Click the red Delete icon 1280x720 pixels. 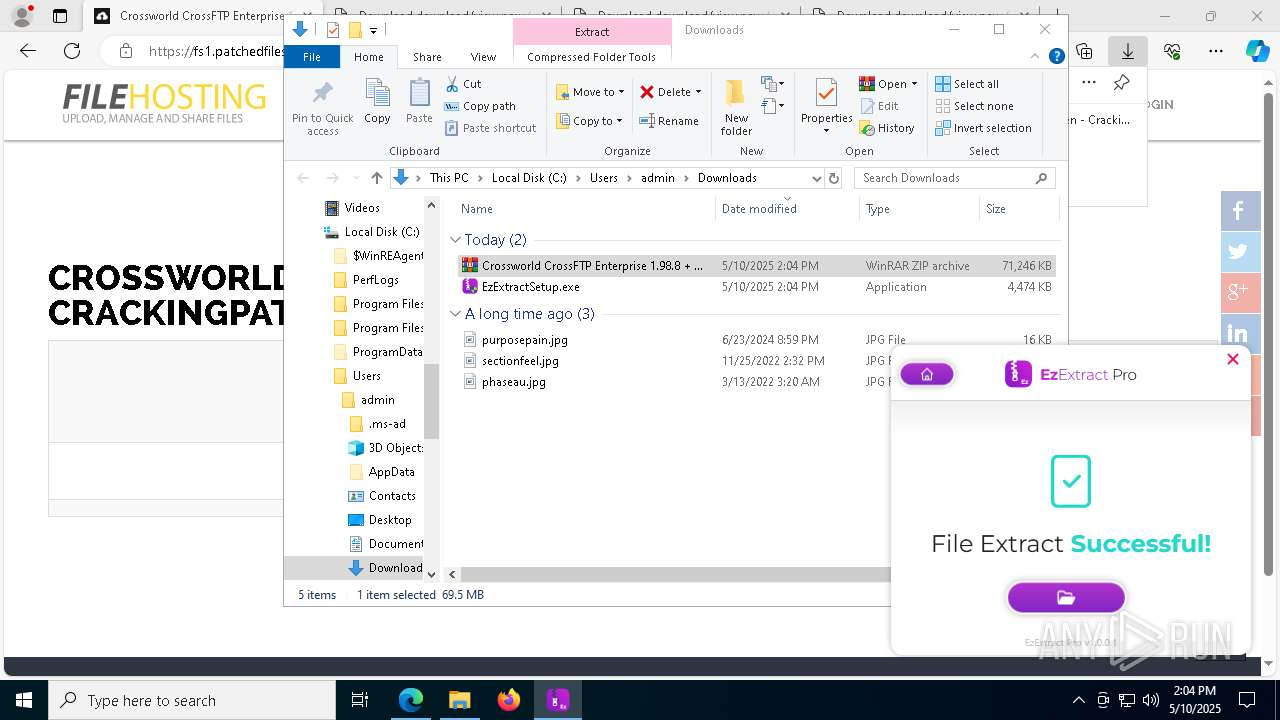(647, 92)
